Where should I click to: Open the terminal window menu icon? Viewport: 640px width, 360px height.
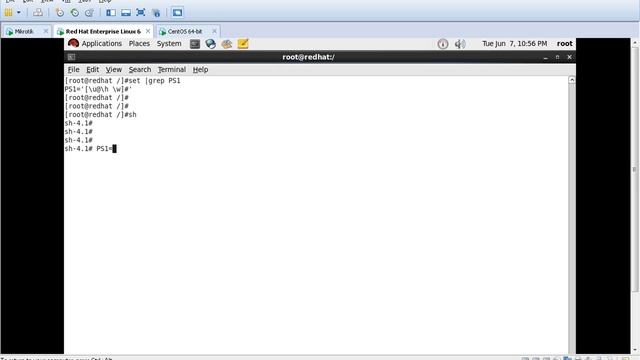pos(71,57)
